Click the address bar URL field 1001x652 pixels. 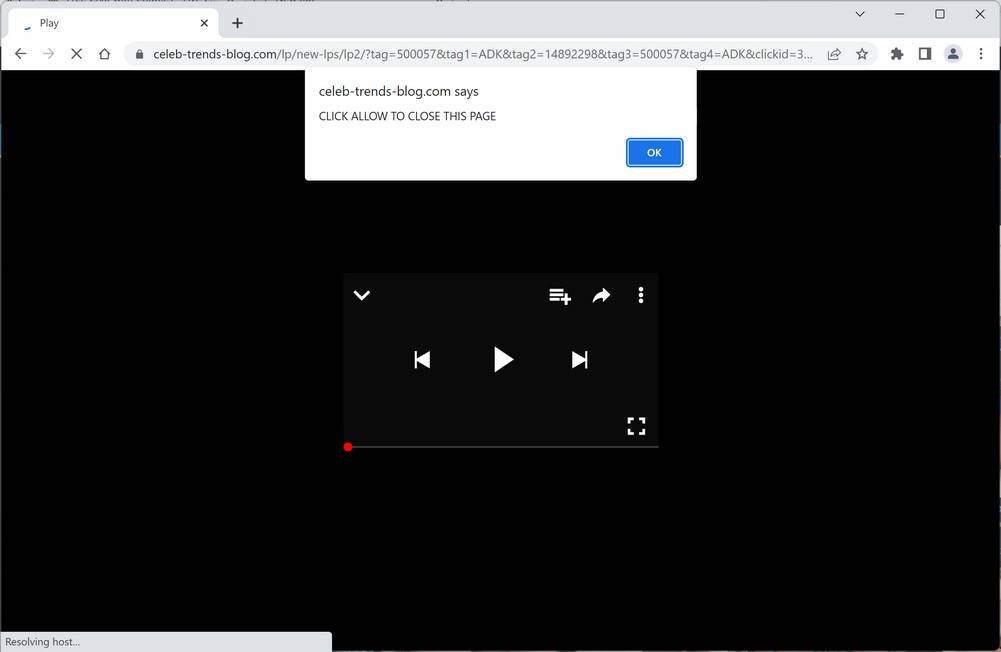[x=483, y=54]
